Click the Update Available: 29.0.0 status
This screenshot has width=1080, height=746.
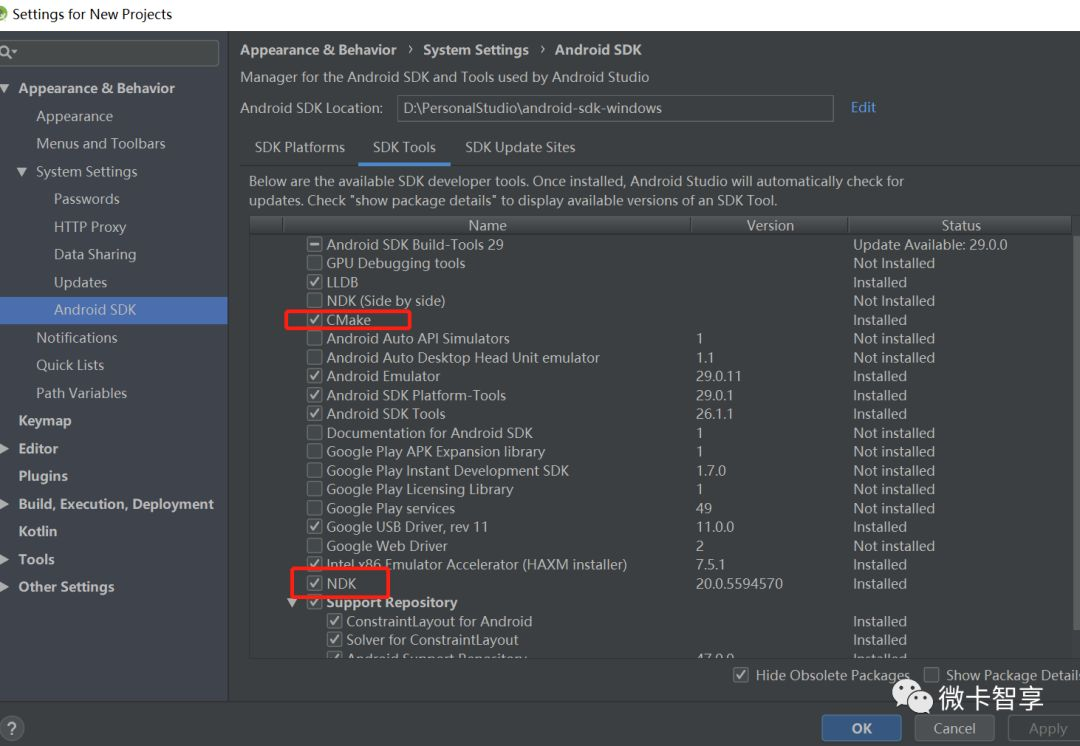tap(930, 245)
